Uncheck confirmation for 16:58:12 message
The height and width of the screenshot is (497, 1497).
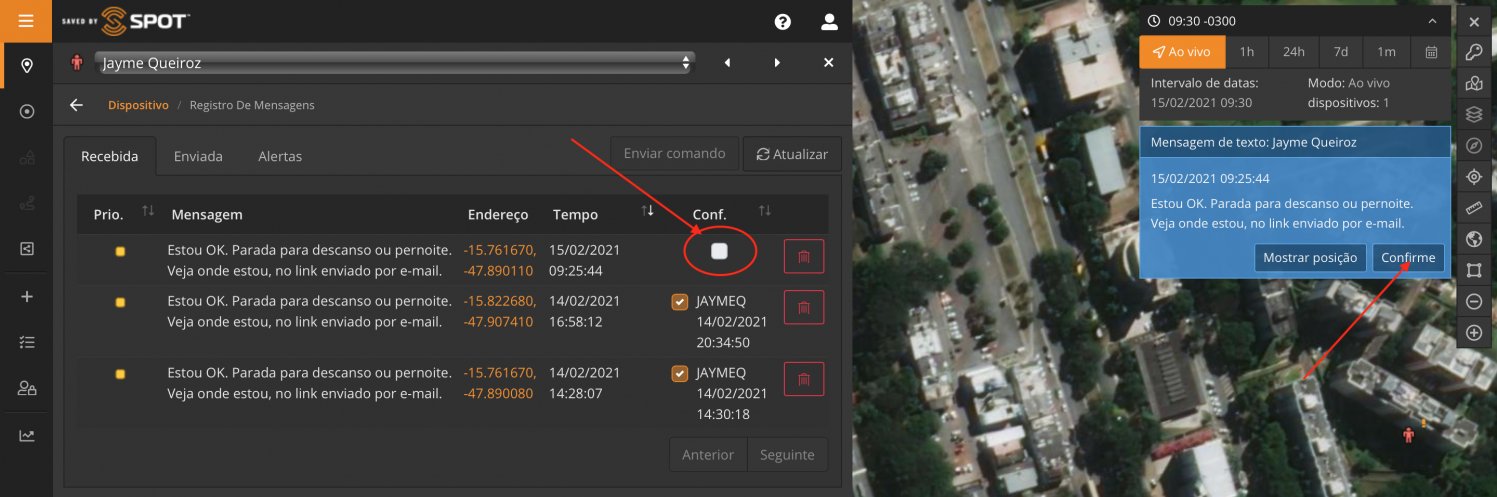tap(680, 301)
